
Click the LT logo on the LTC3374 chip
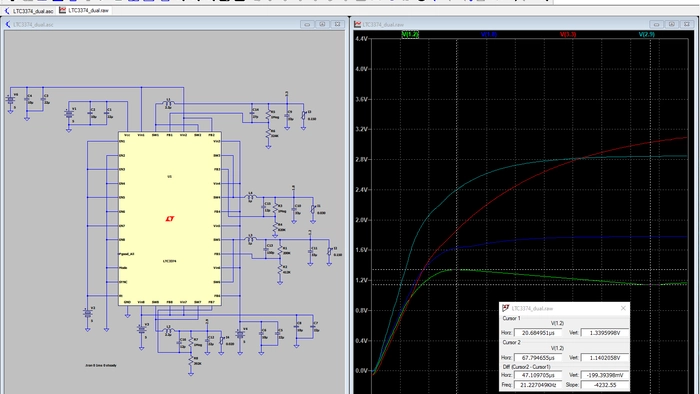pyautogui.click(x=169, y=219)
